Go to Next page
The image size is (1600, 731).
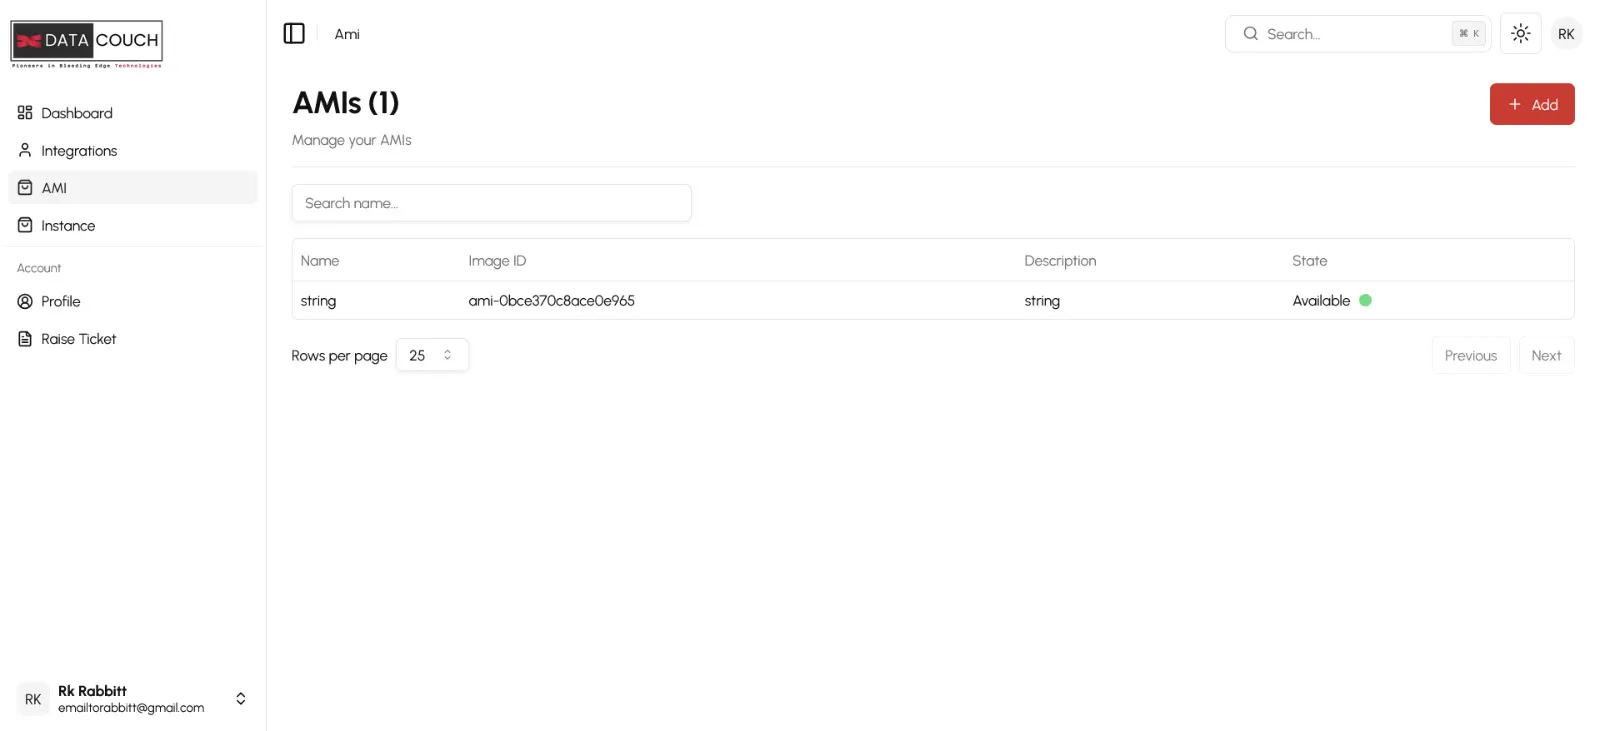(x=1546, y=356)
